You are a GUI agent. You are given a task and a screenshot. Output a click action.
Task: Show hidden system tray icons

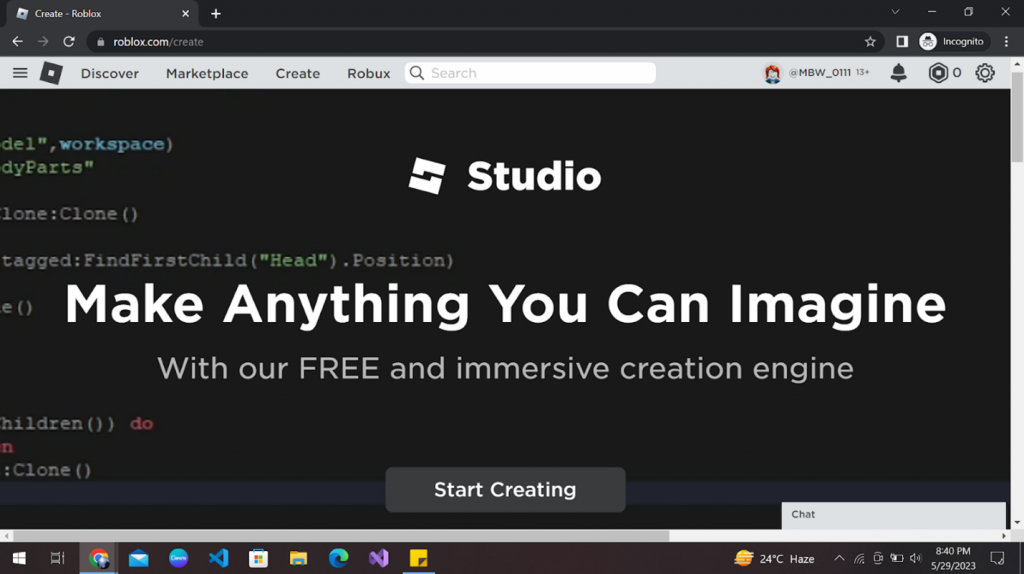point(839,558)
